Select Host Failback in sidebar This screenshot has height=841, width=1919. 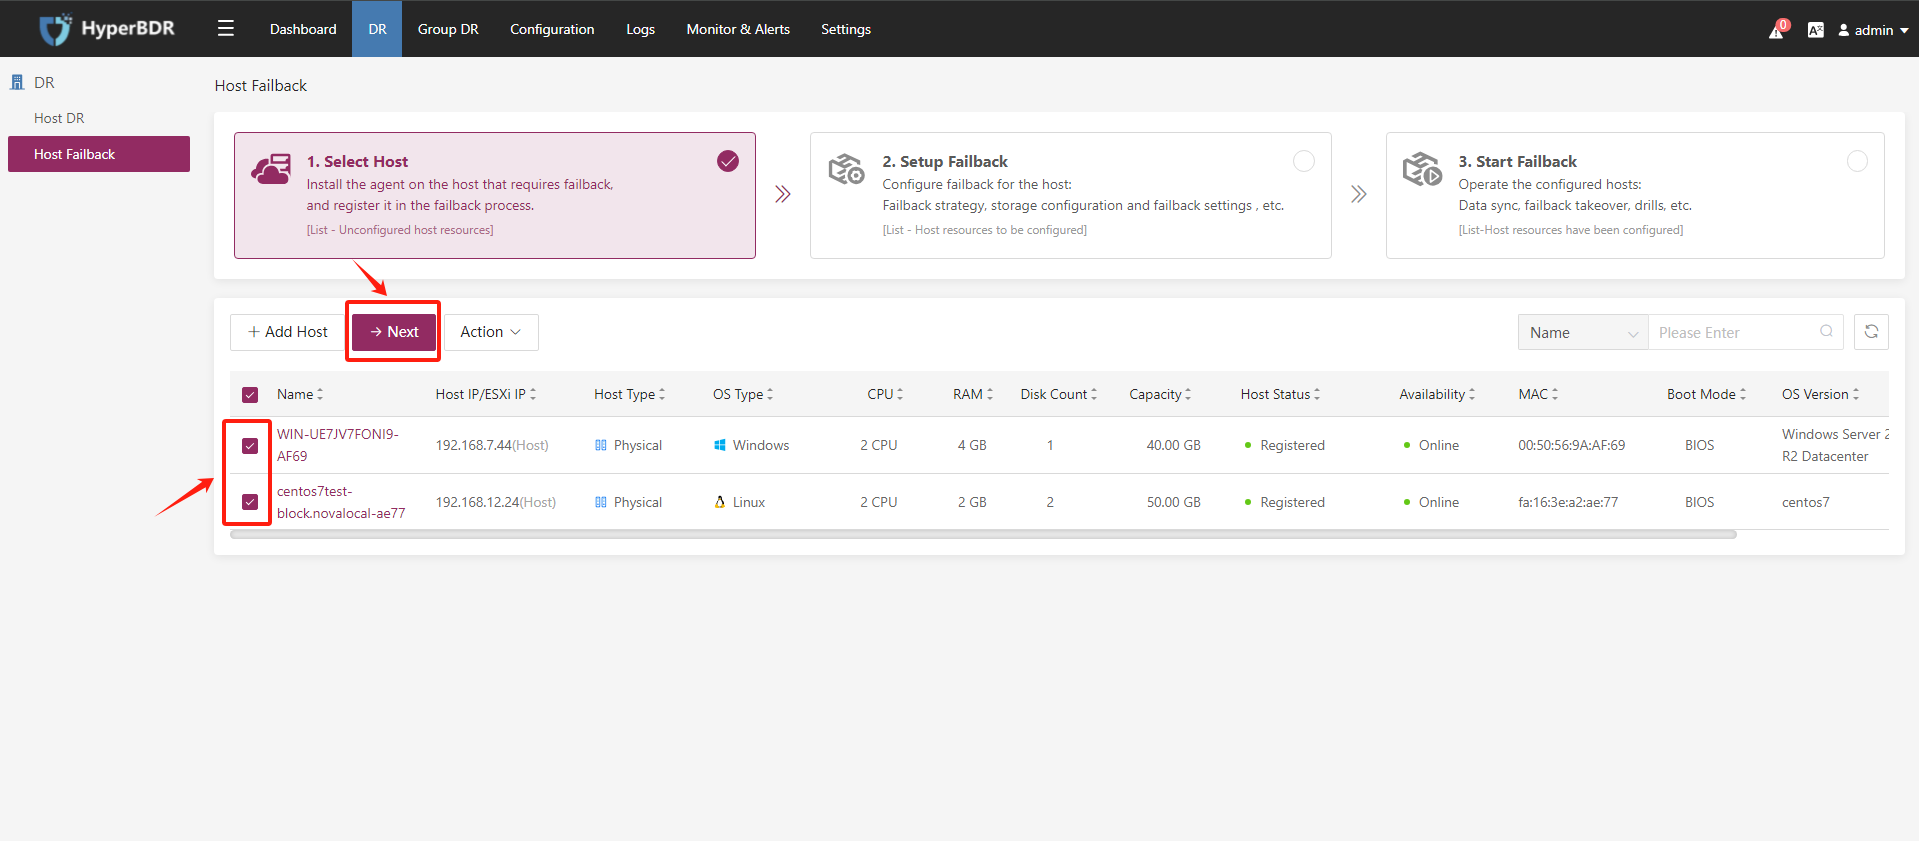coord(99,154)
